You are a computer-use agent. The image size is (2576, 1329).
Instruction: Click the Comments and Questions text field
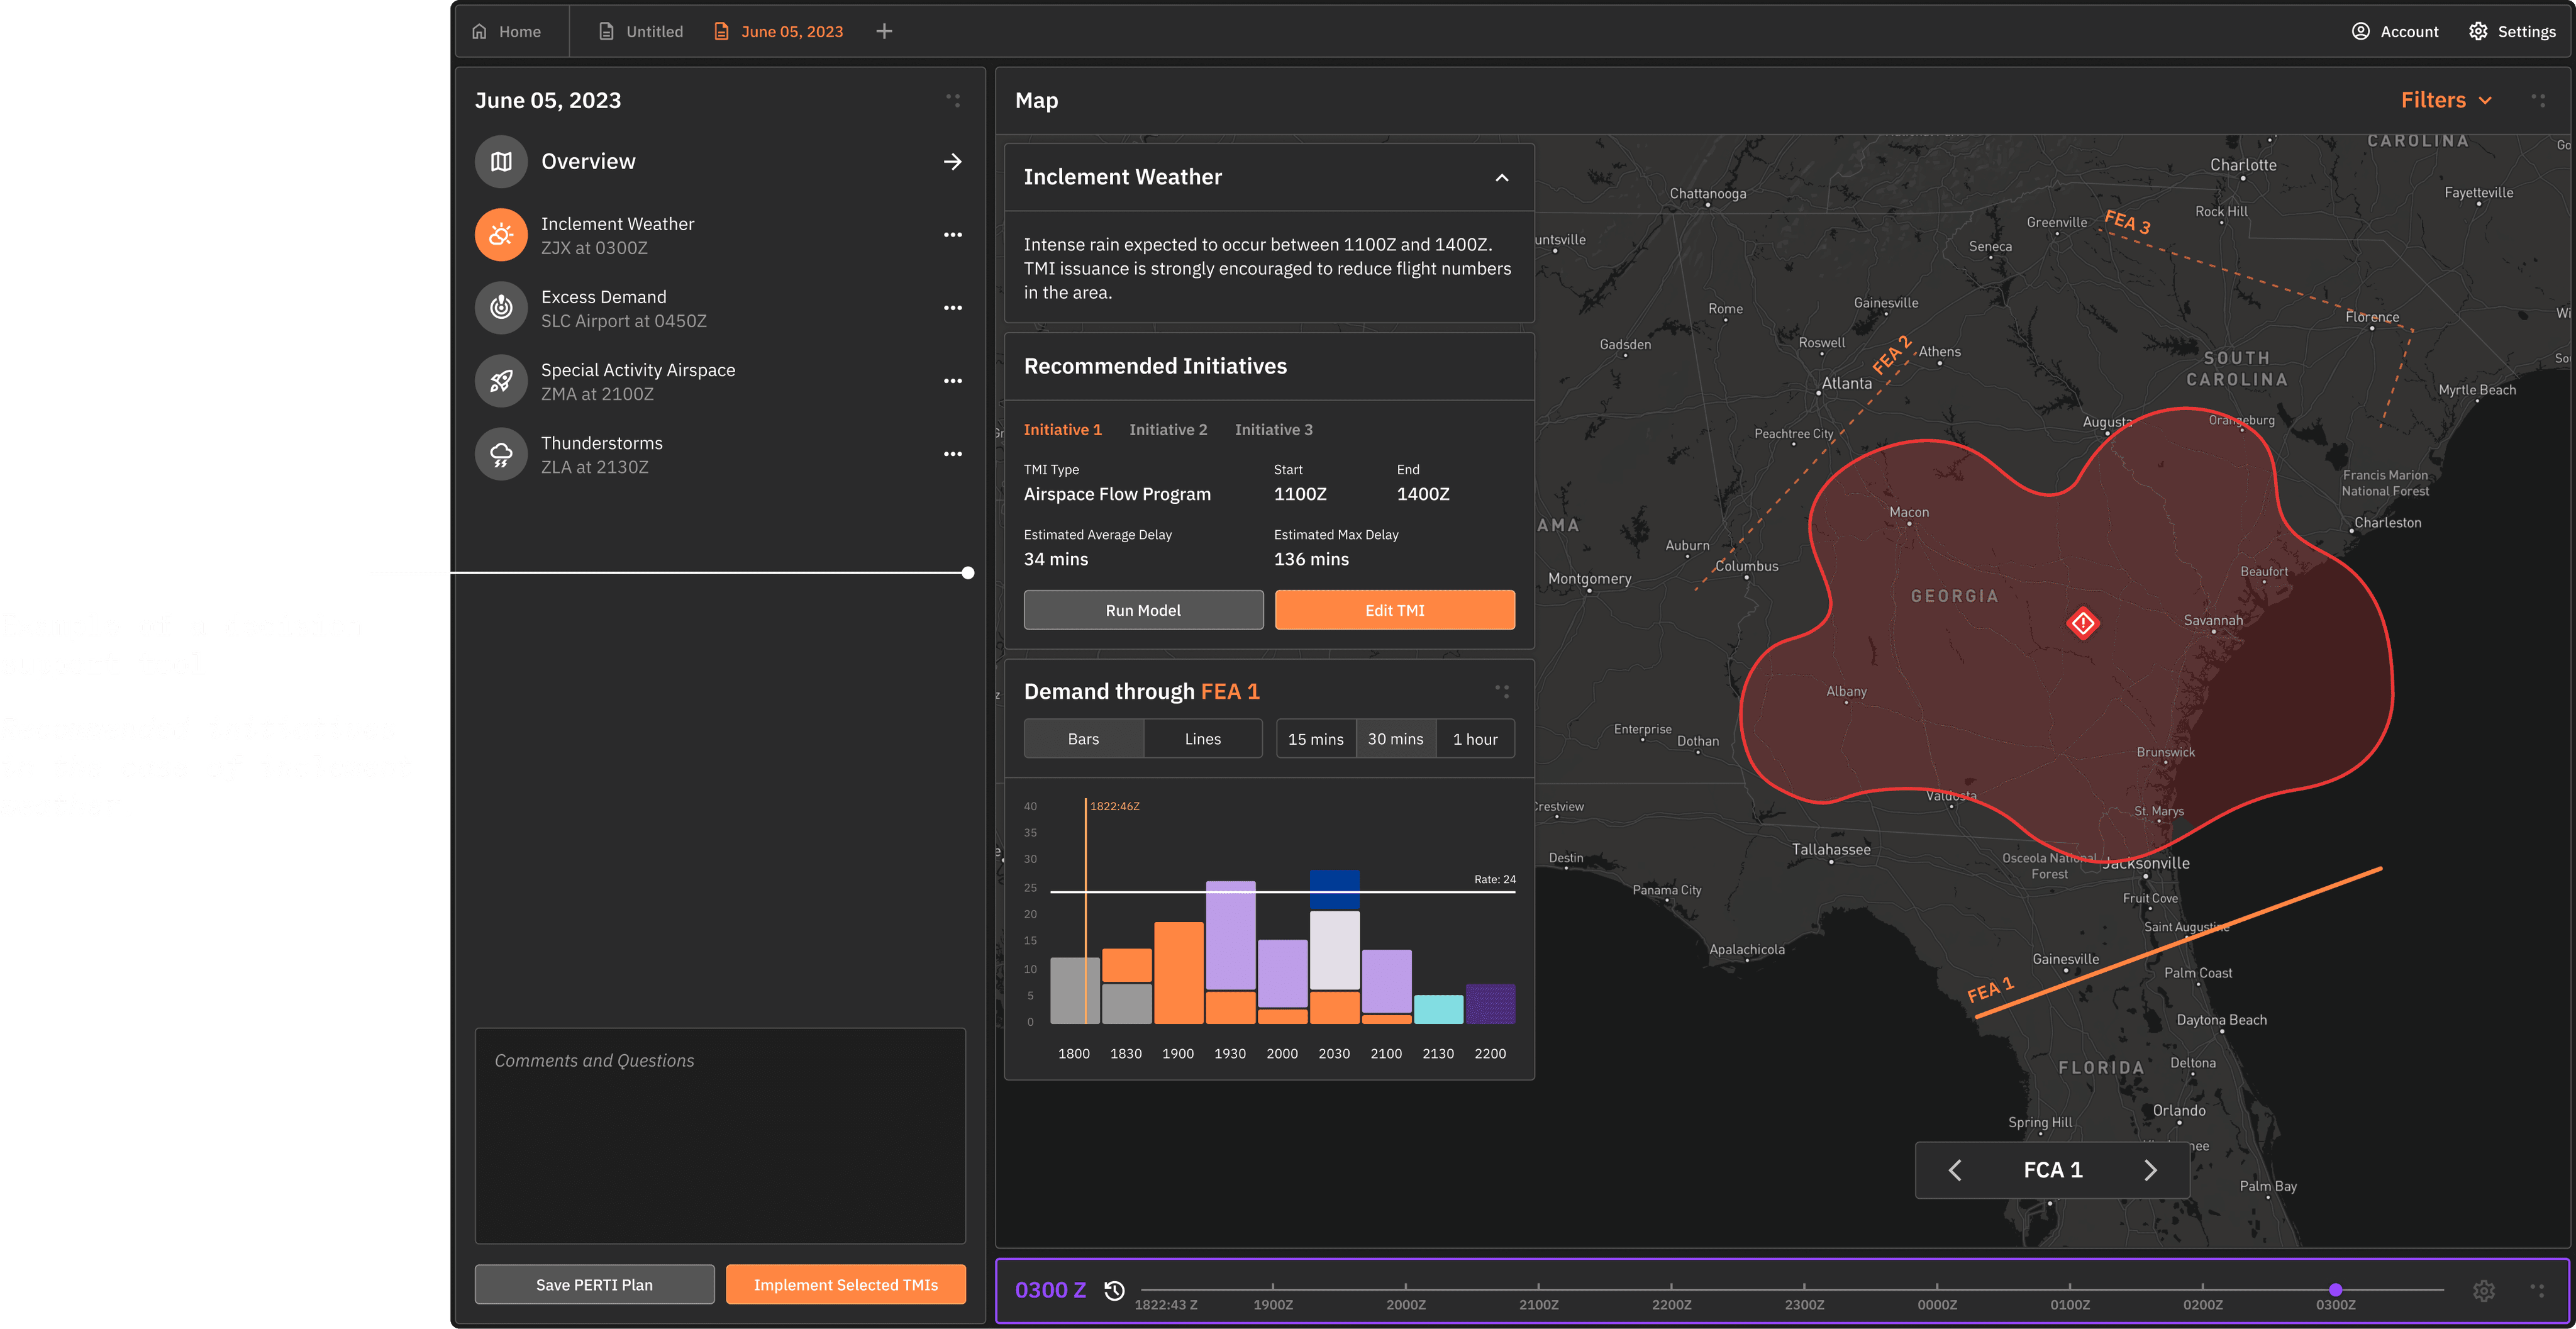tap(720, 1135)
